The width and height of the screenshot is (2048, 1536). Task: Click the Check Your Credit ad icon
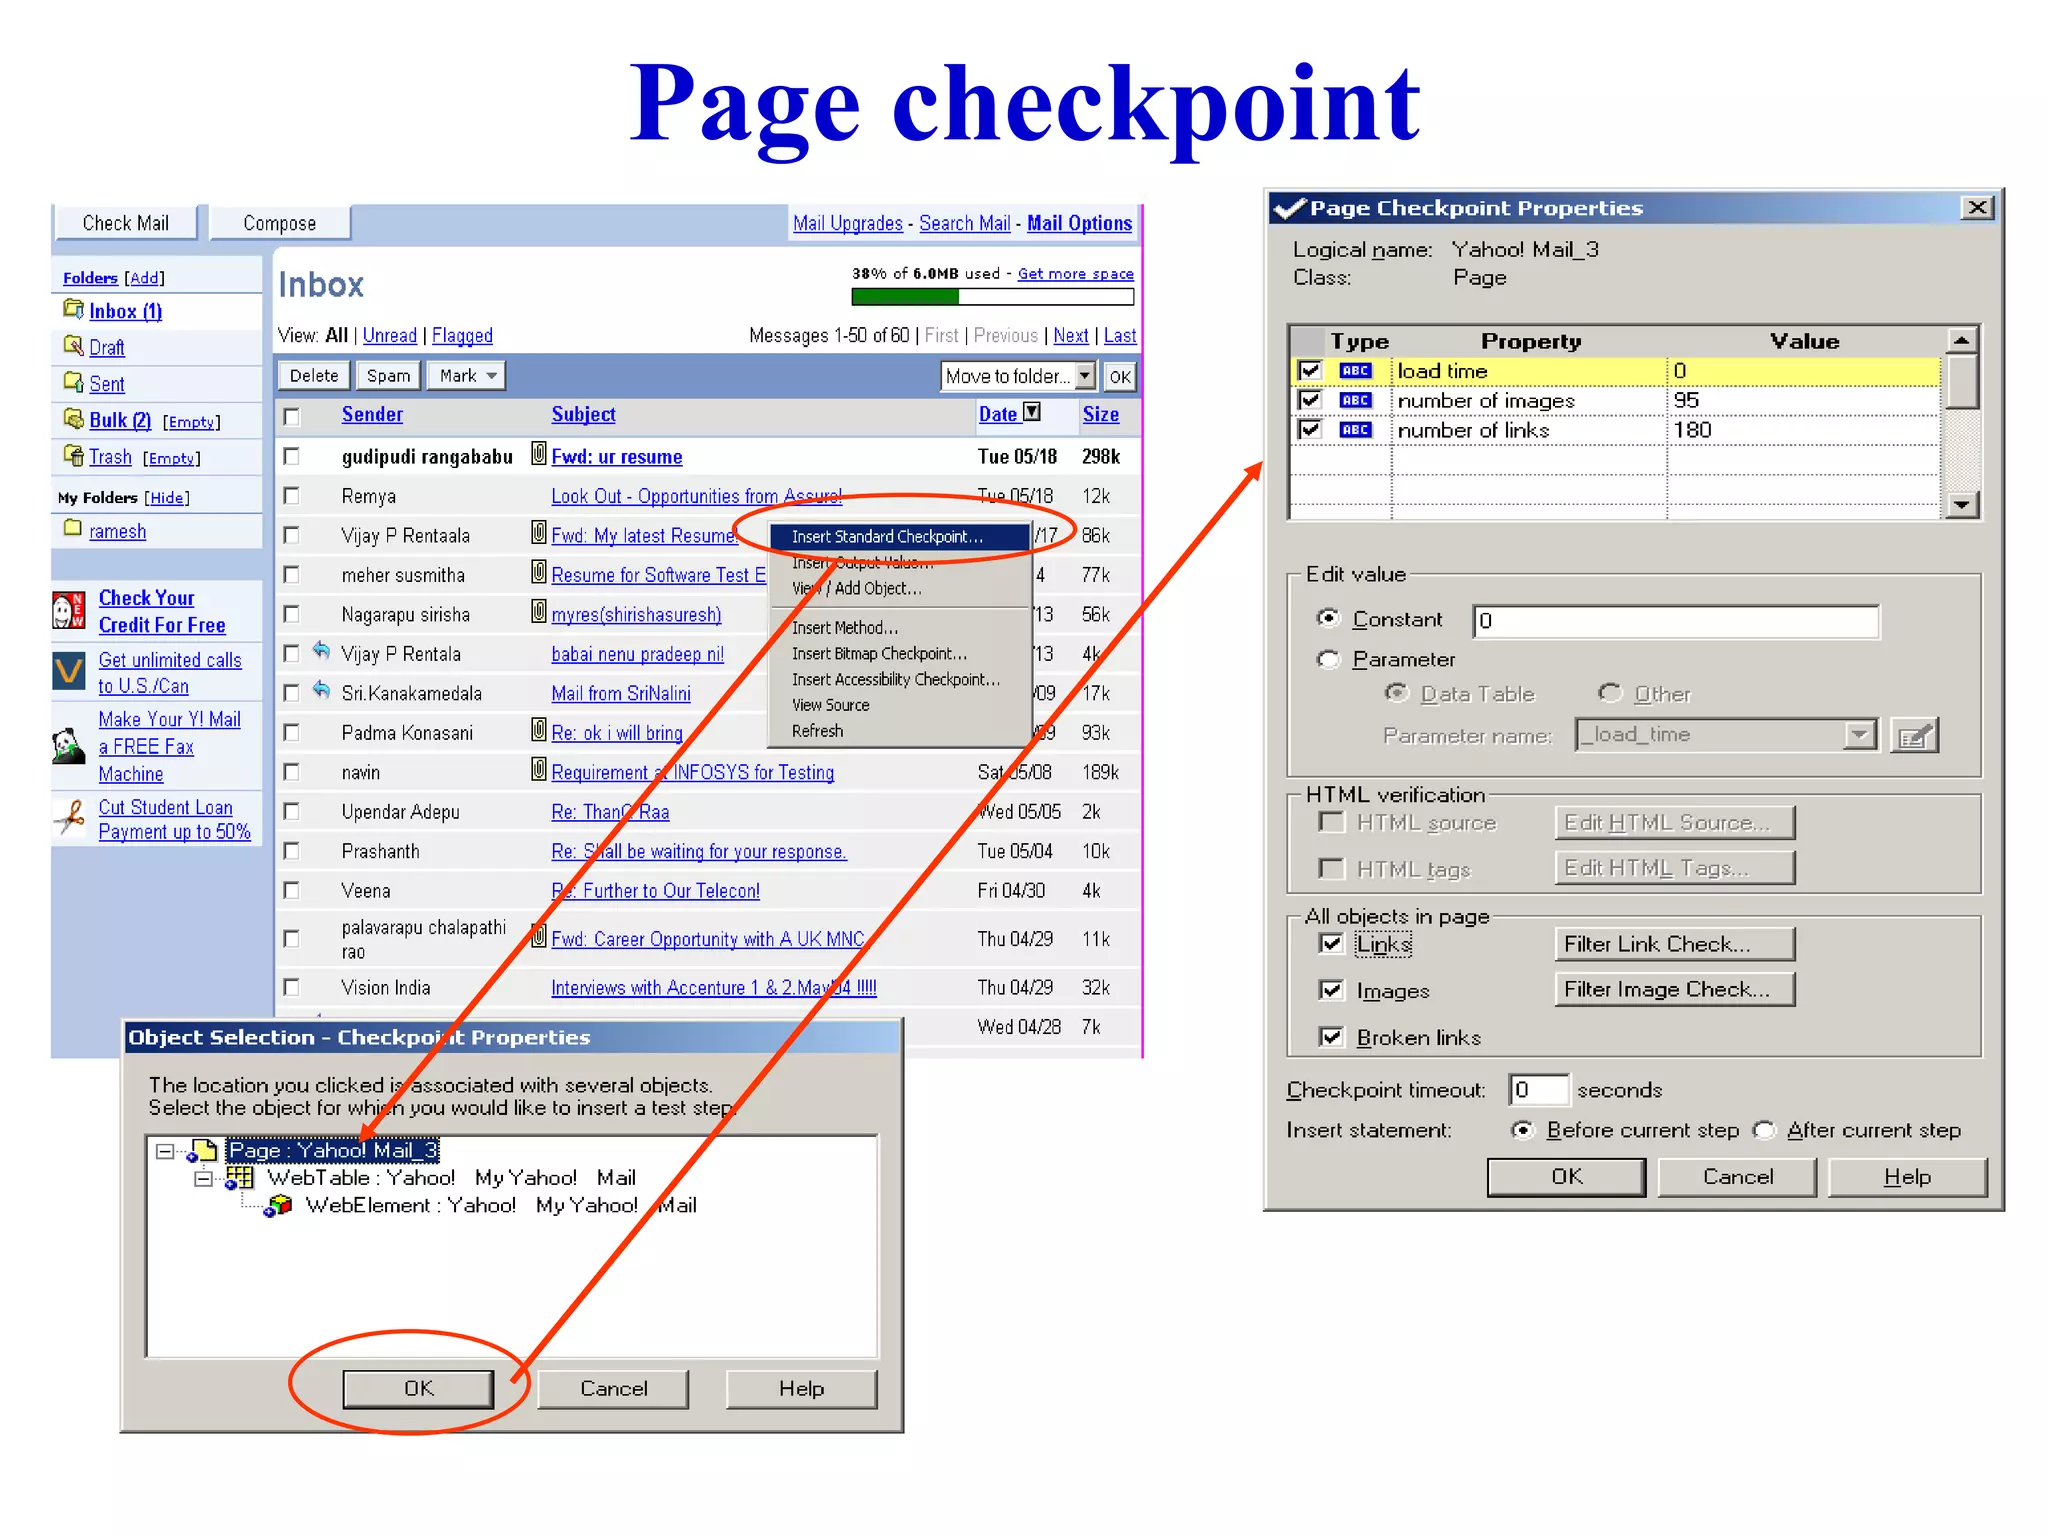click(68, 610)
